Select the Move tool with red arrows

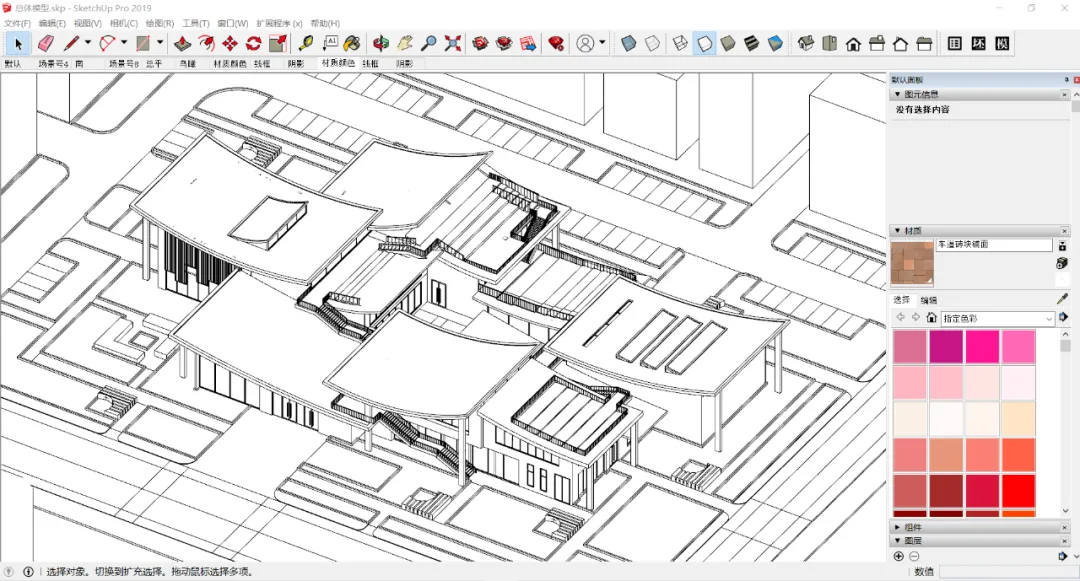tap(229, 43)
